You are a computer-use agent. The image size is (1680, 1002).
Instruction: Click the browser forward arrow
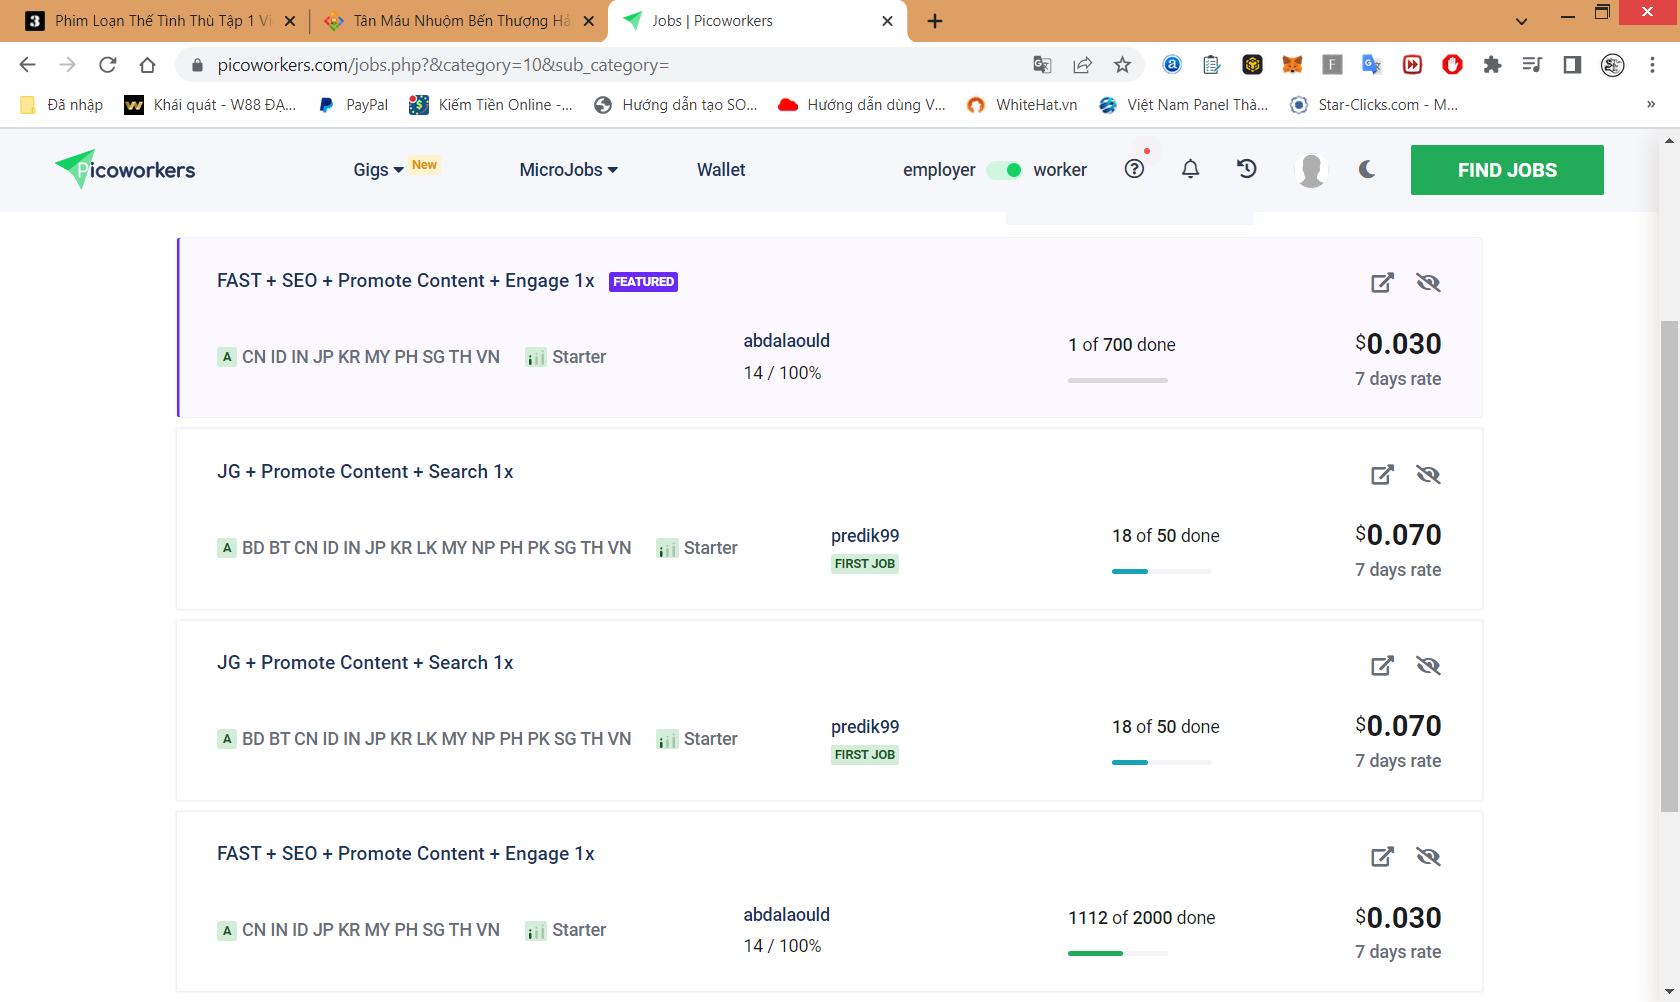click(x=67, y=65)
